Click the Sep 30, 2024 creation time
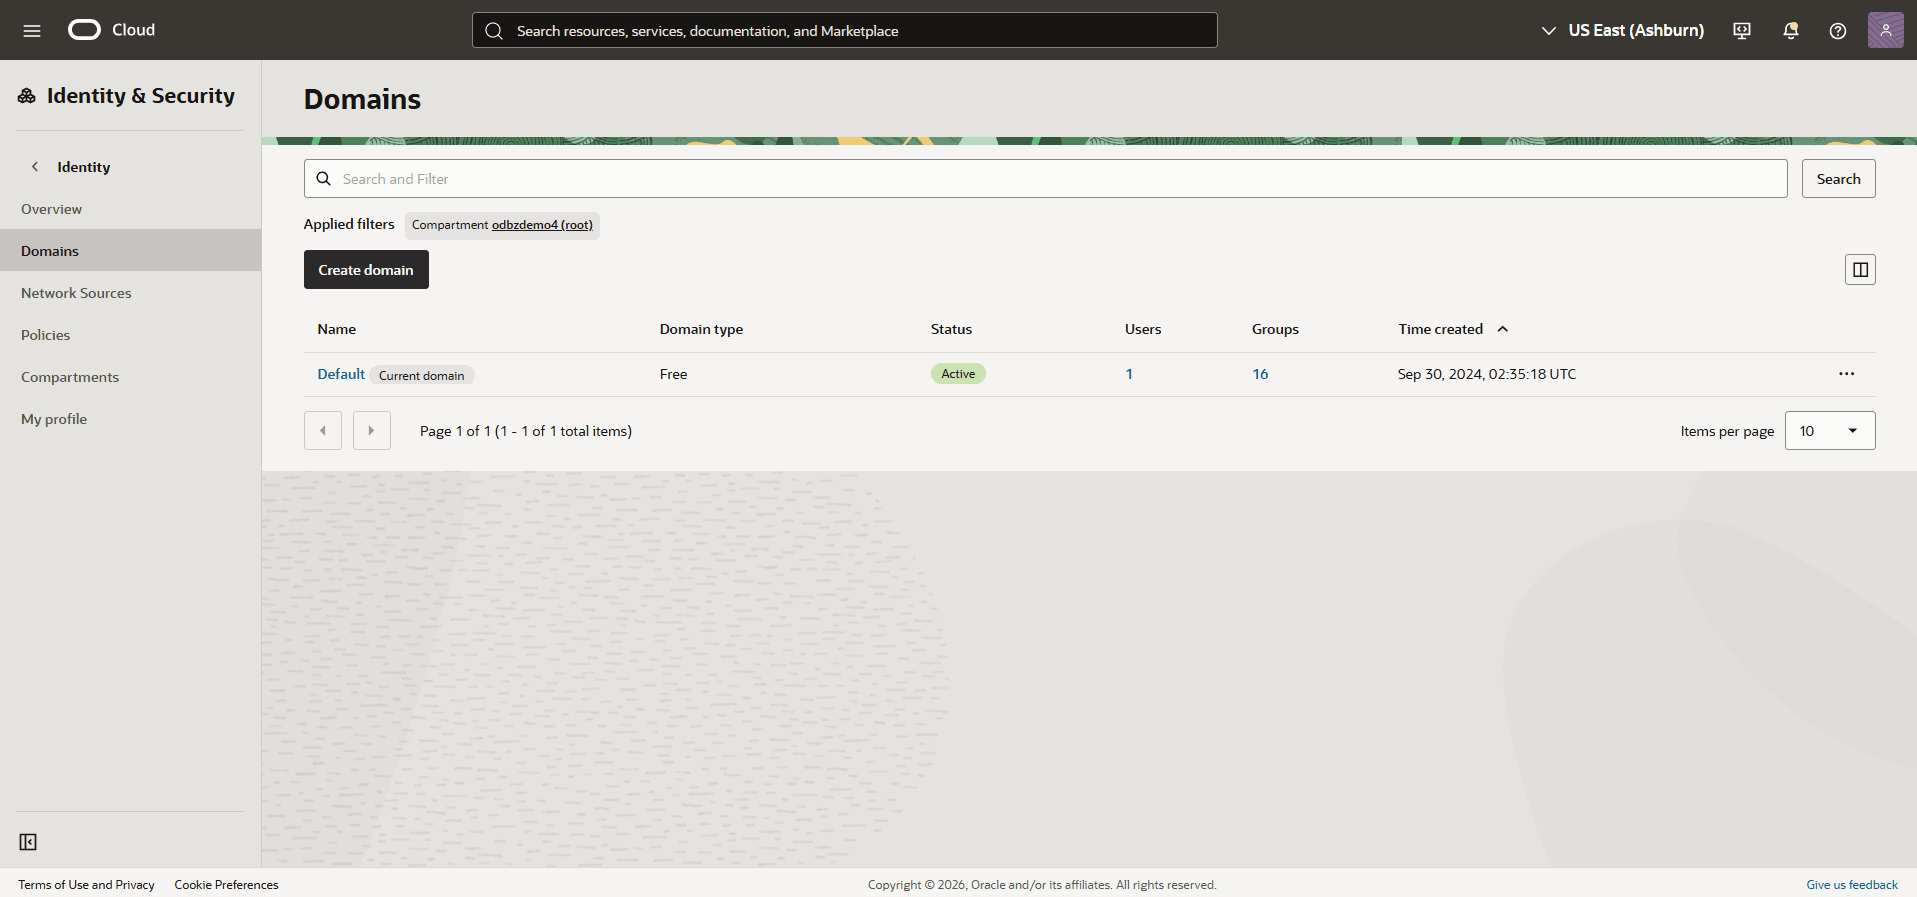The height and width of the screenshot is (897, 1917). (x=1487, y=374)
